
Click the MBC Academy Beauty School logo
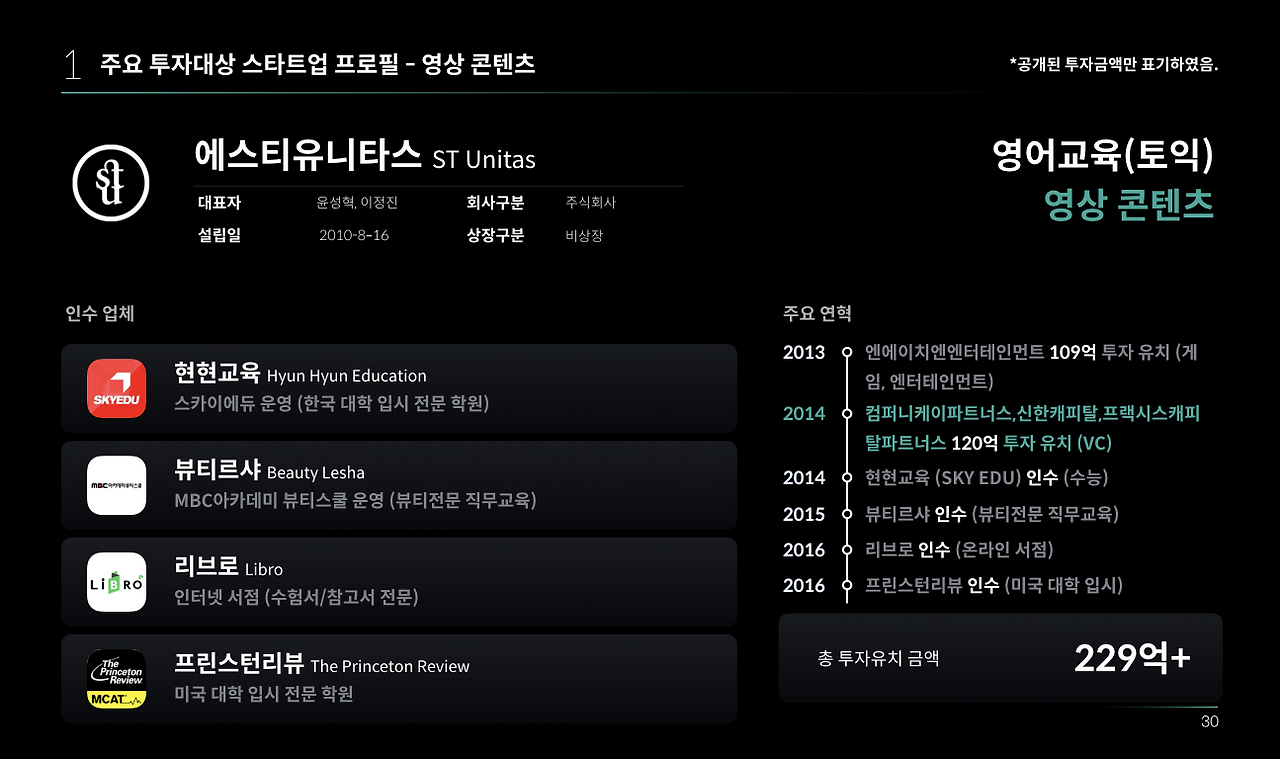click(x=116, y=485)
